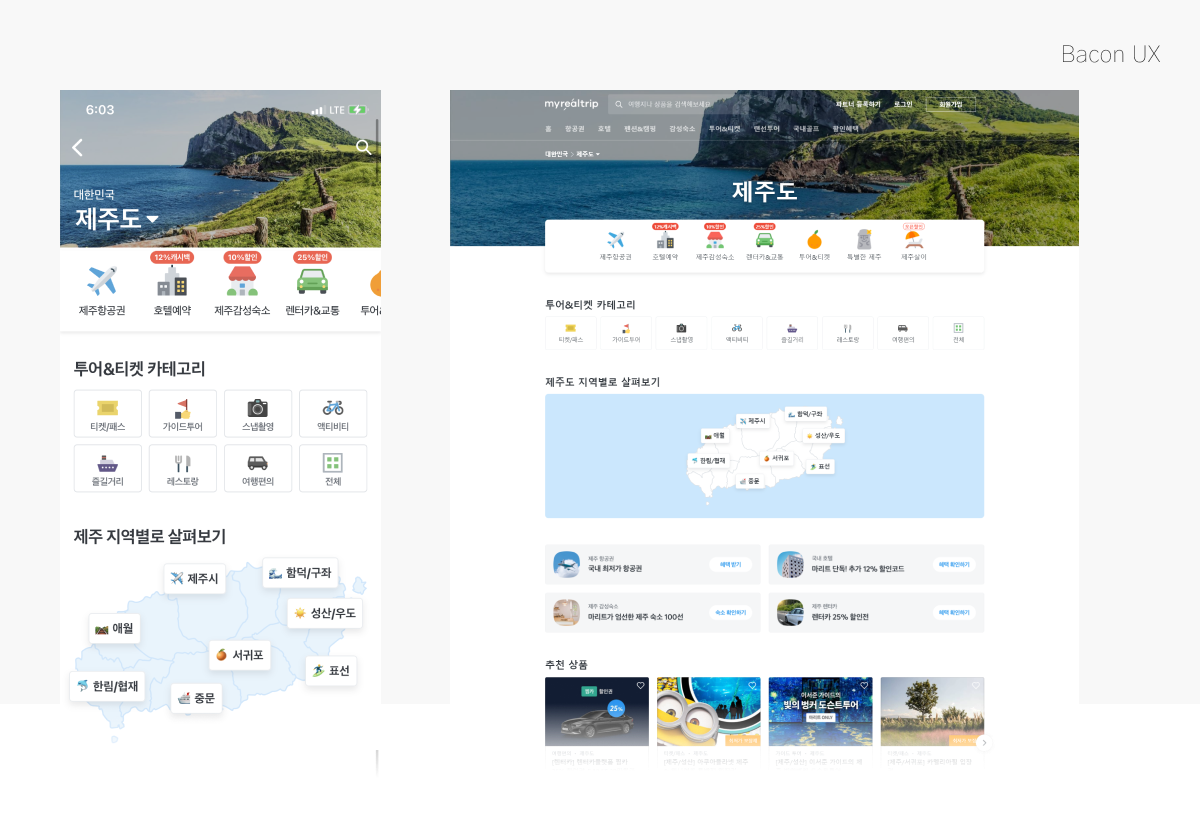Click 티켓/패스 tile on desktop page
This screenshot has width=1200, height=840.
(x=571, y=333)
